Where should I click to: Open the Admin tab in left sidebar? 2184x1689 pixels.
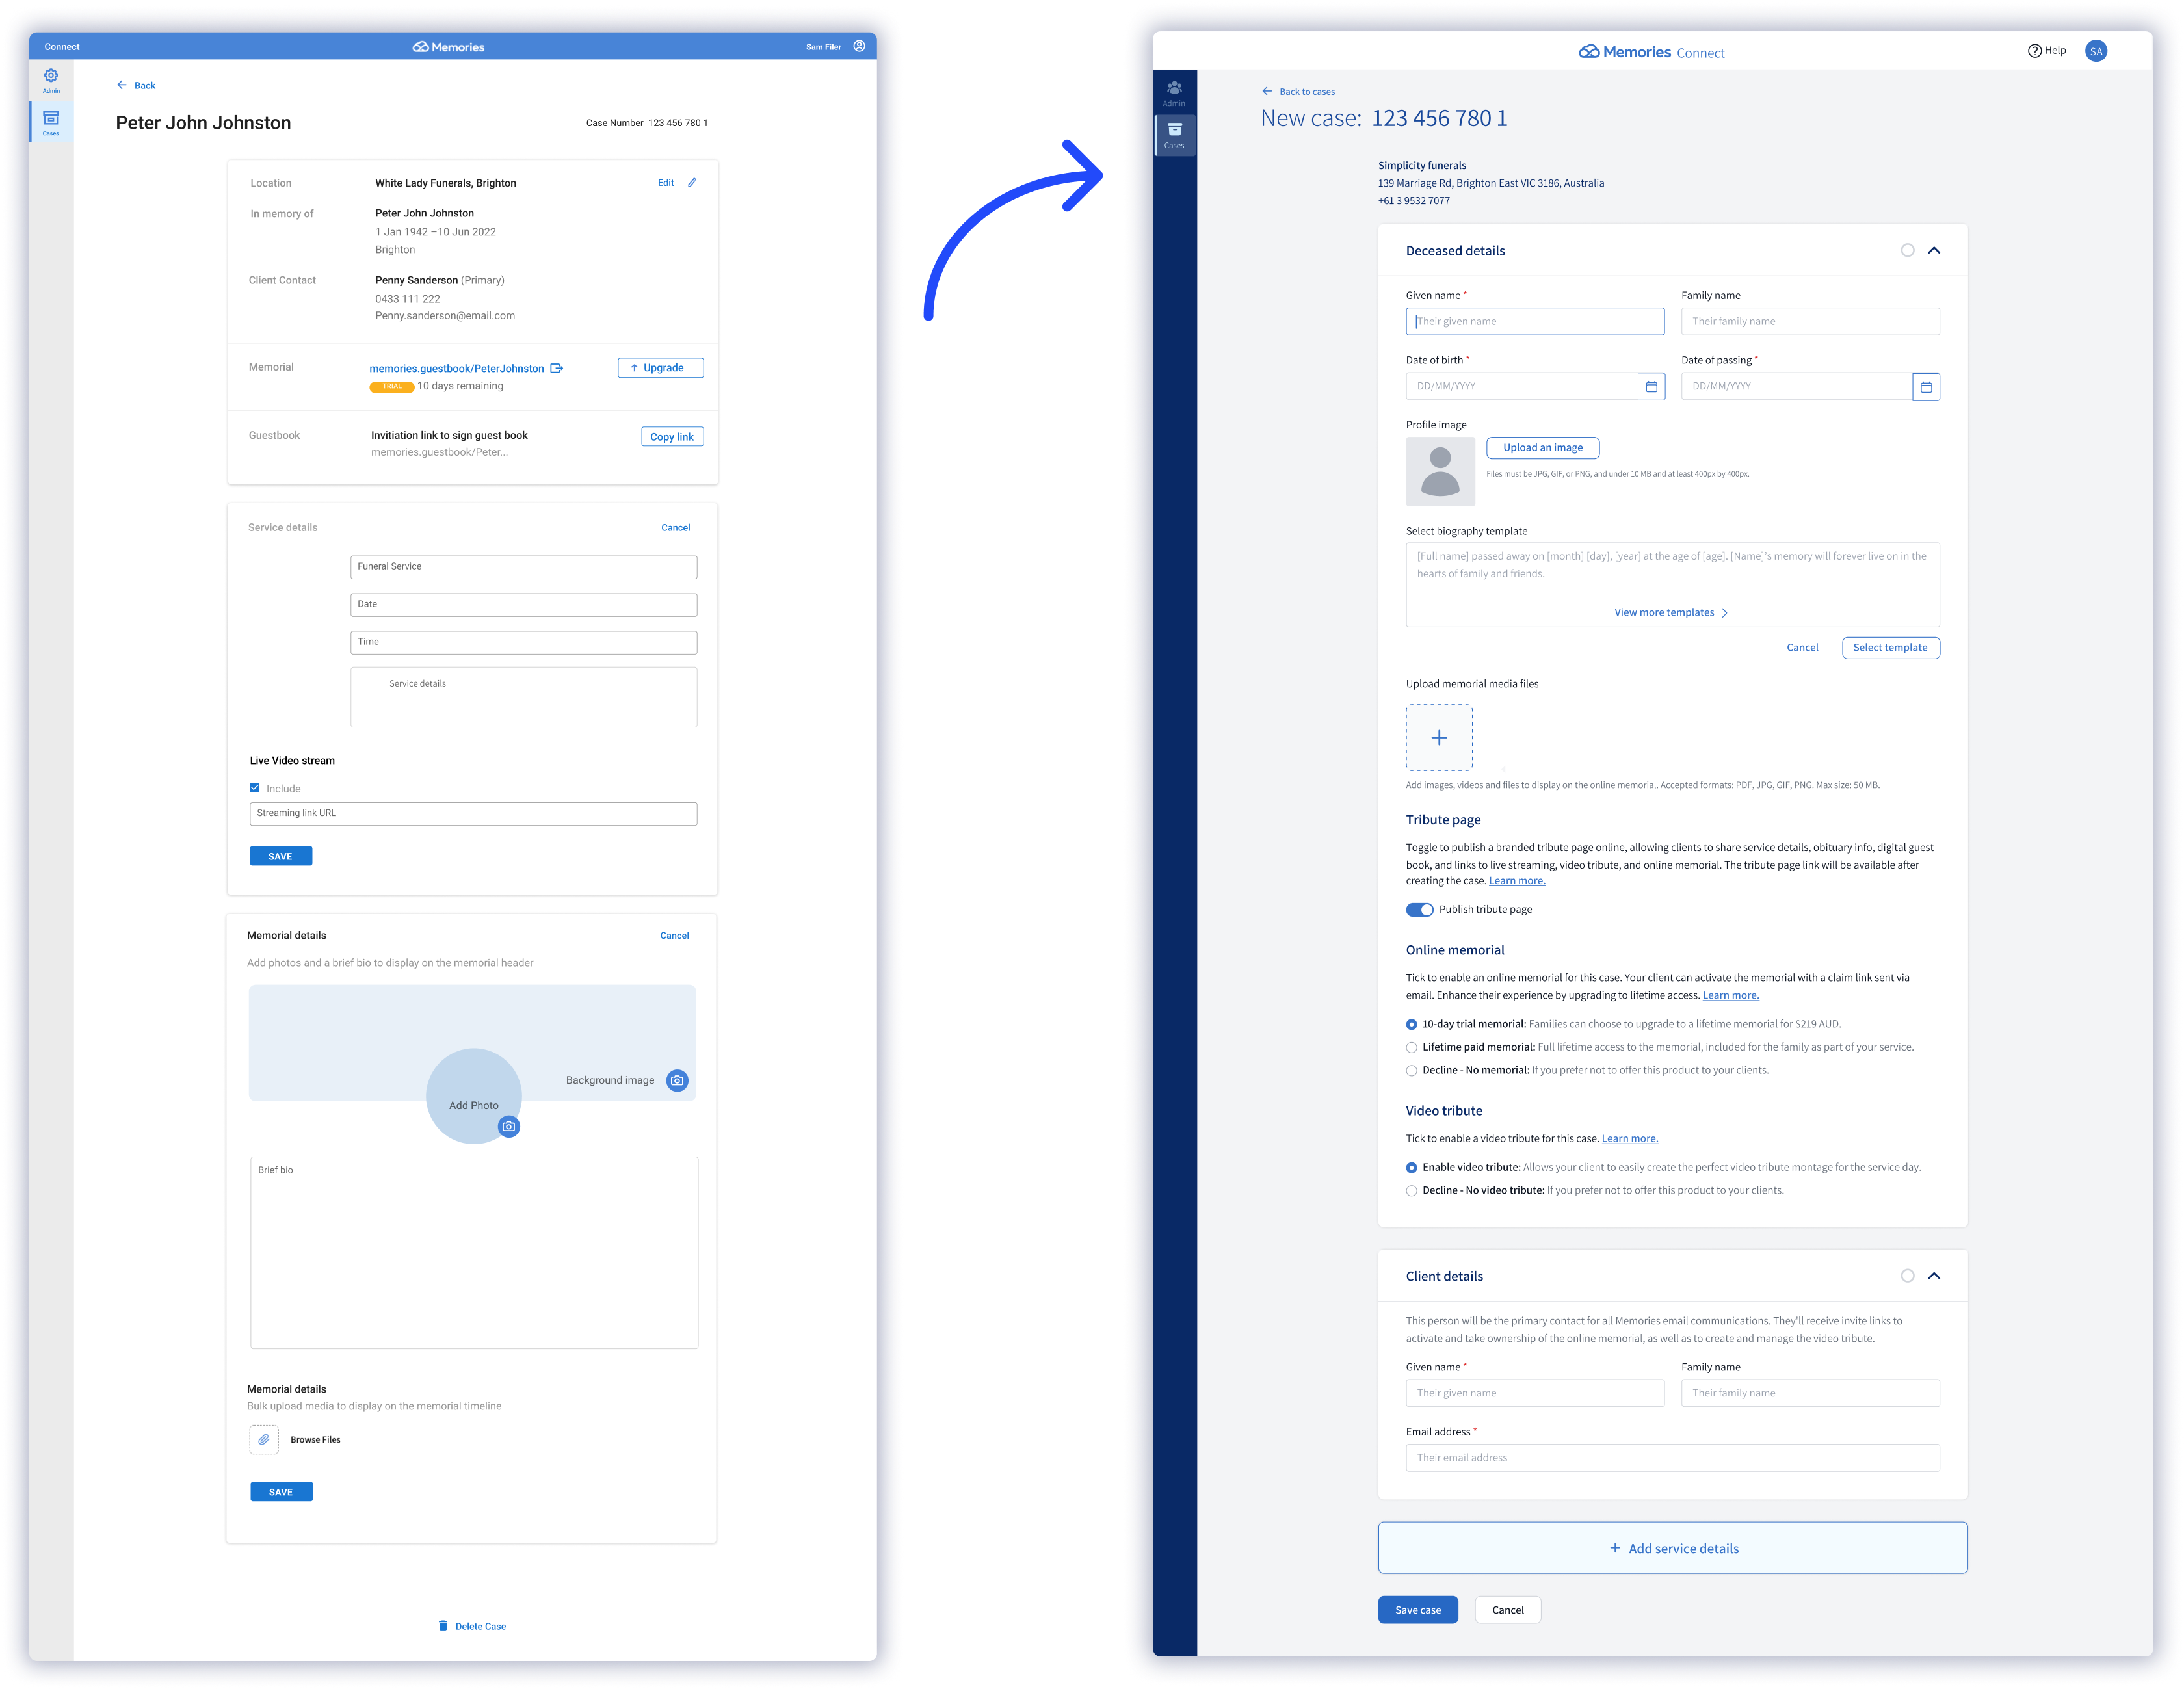click(x=51, y=80)
